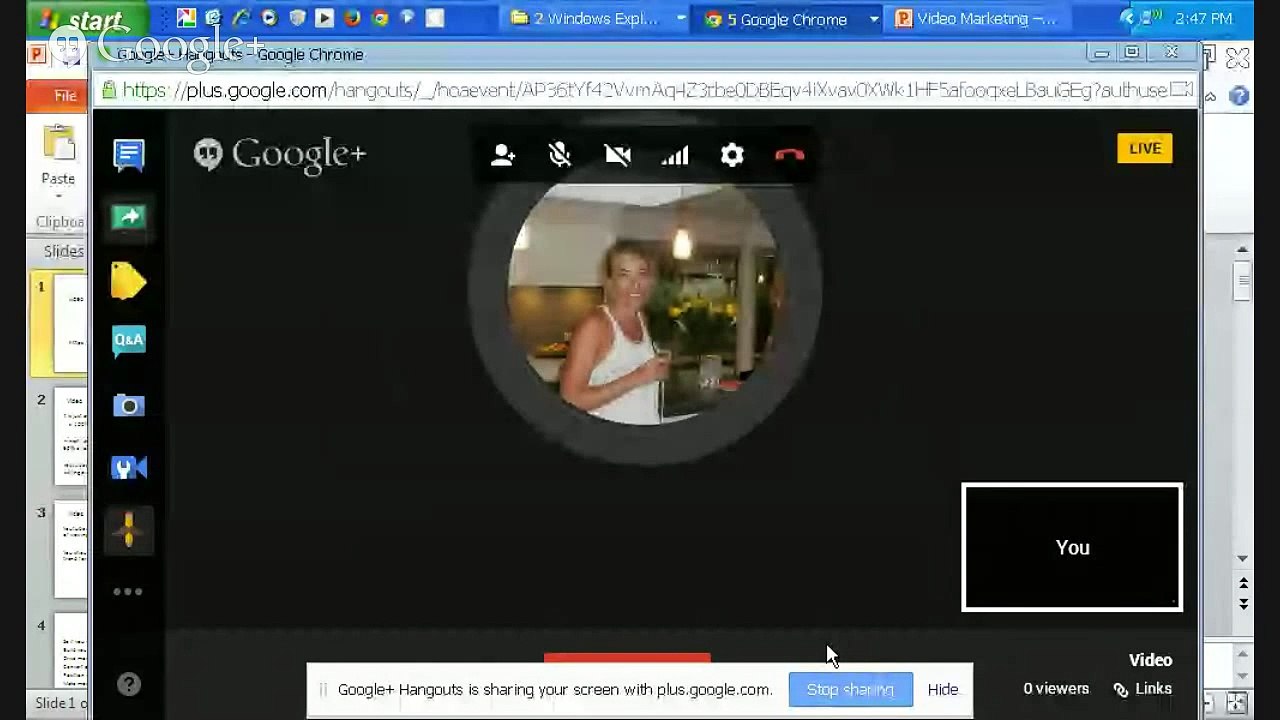Show more apps via three dots
Image resolution: width=1280 pixels, height=720 pixels.
point(128,591)
